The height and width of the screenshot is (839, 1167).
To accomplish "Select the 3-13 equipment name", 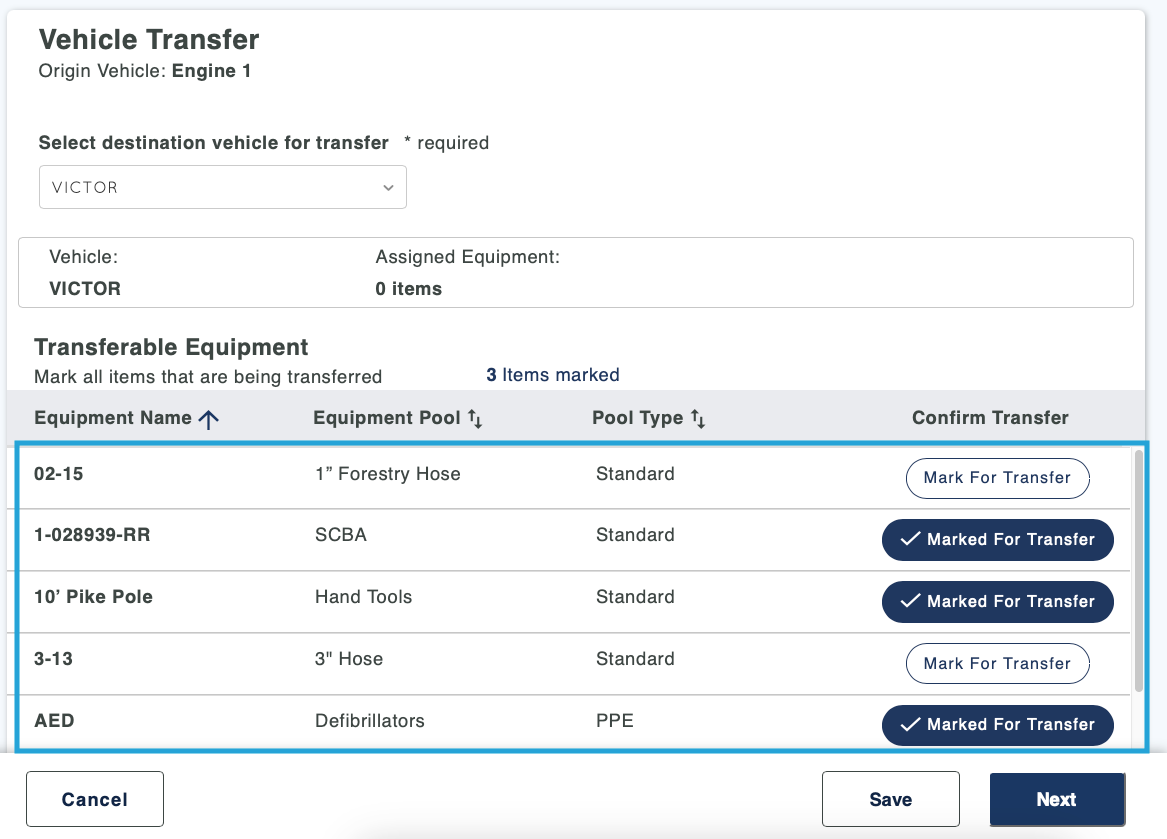I will [x=54, y=658].
